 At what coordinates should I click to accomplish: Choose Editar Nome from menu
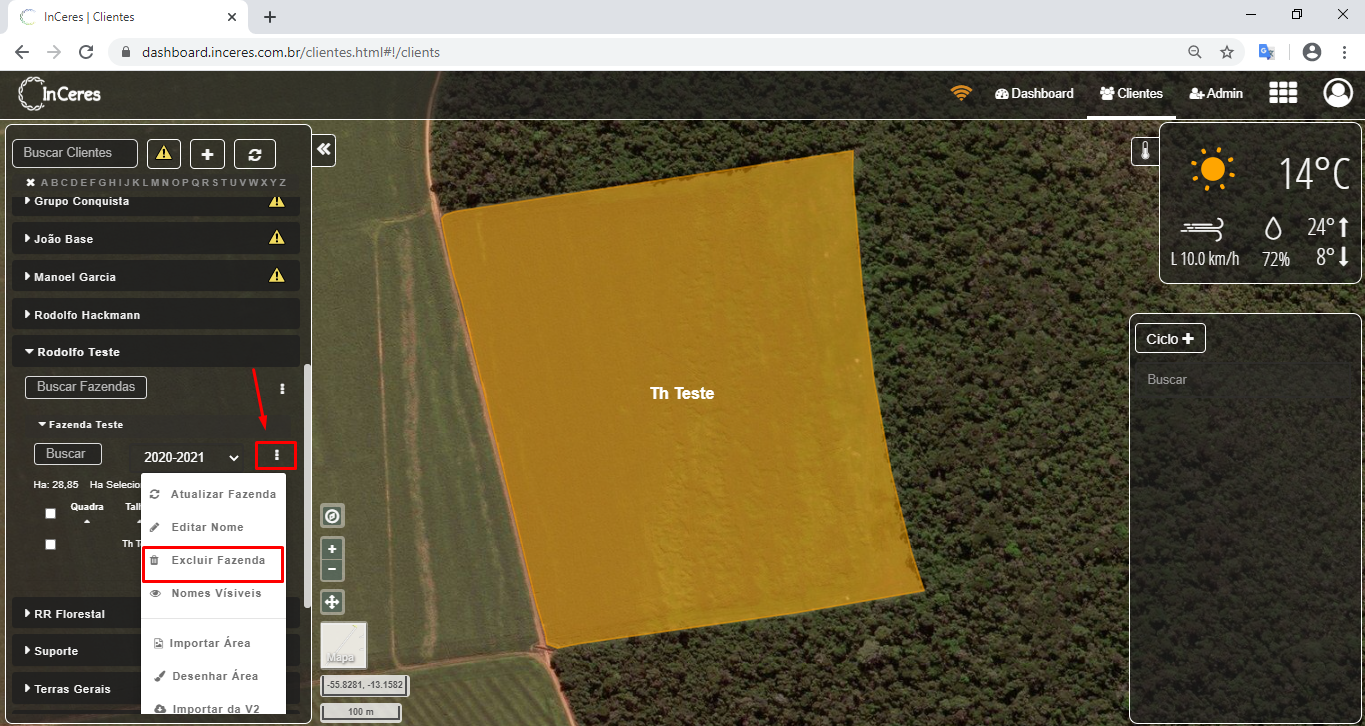pos(213,527)
